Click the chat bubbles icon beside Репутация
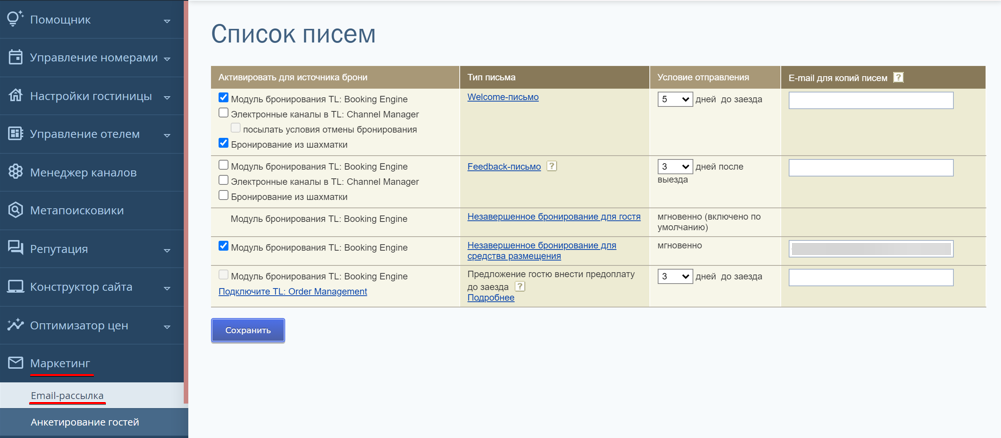Screen dimensions: 1001x438 point(15,248)
